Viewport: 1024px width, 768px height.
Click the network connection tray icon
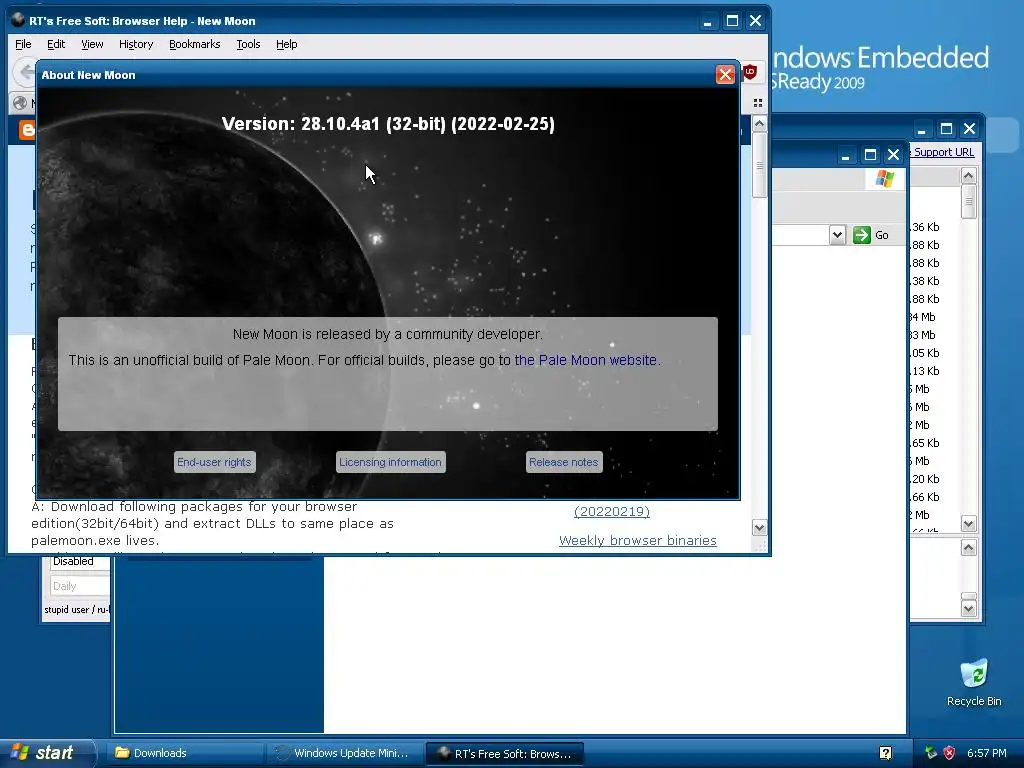tap(931, 753)
